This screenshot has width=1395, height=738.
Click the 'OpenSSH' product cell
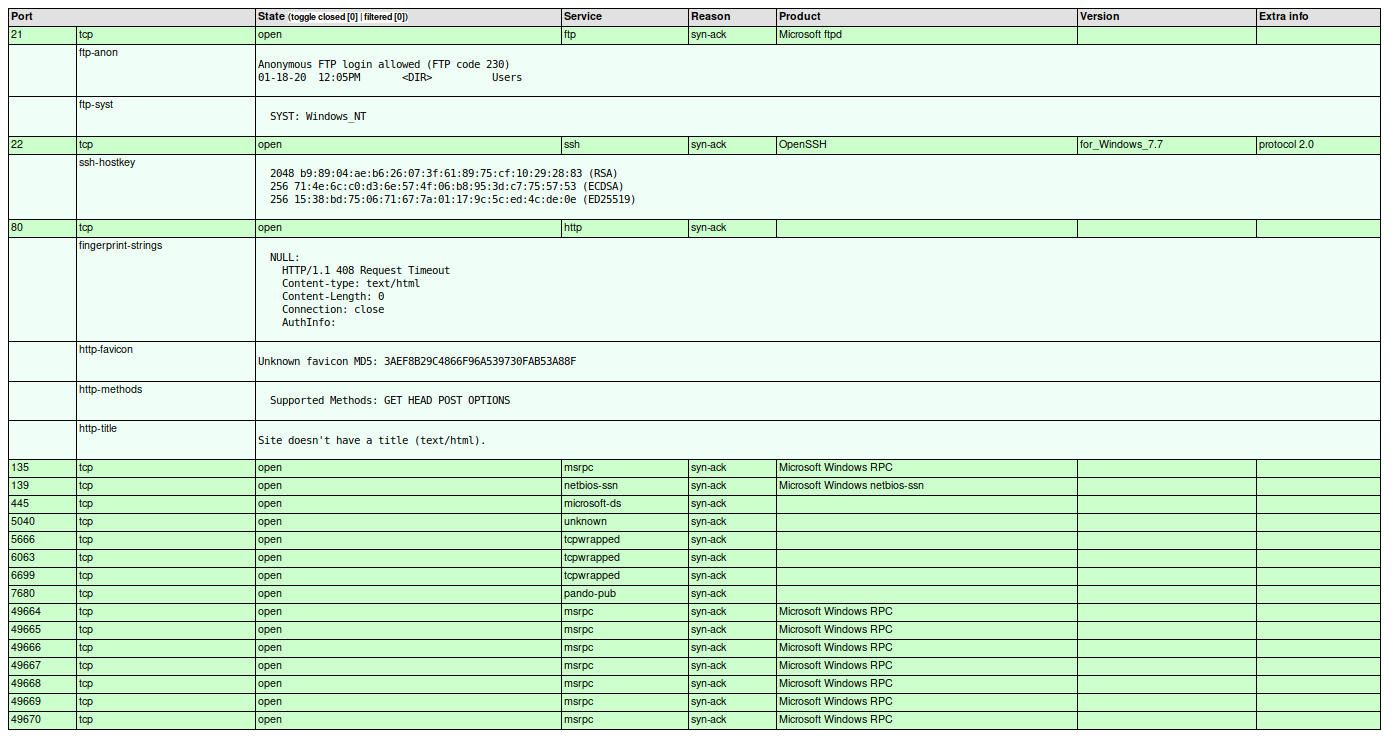click(927, 145)
